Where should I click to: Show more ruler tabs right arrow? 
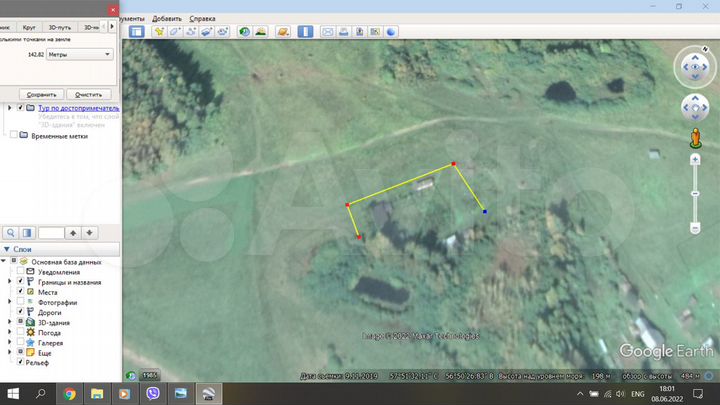click(112, 27)
